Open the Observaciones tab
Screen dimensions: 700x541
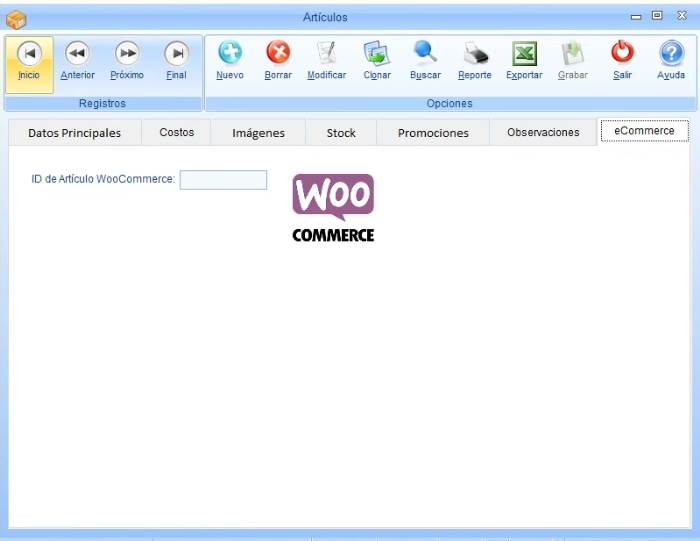pos(543,133)
